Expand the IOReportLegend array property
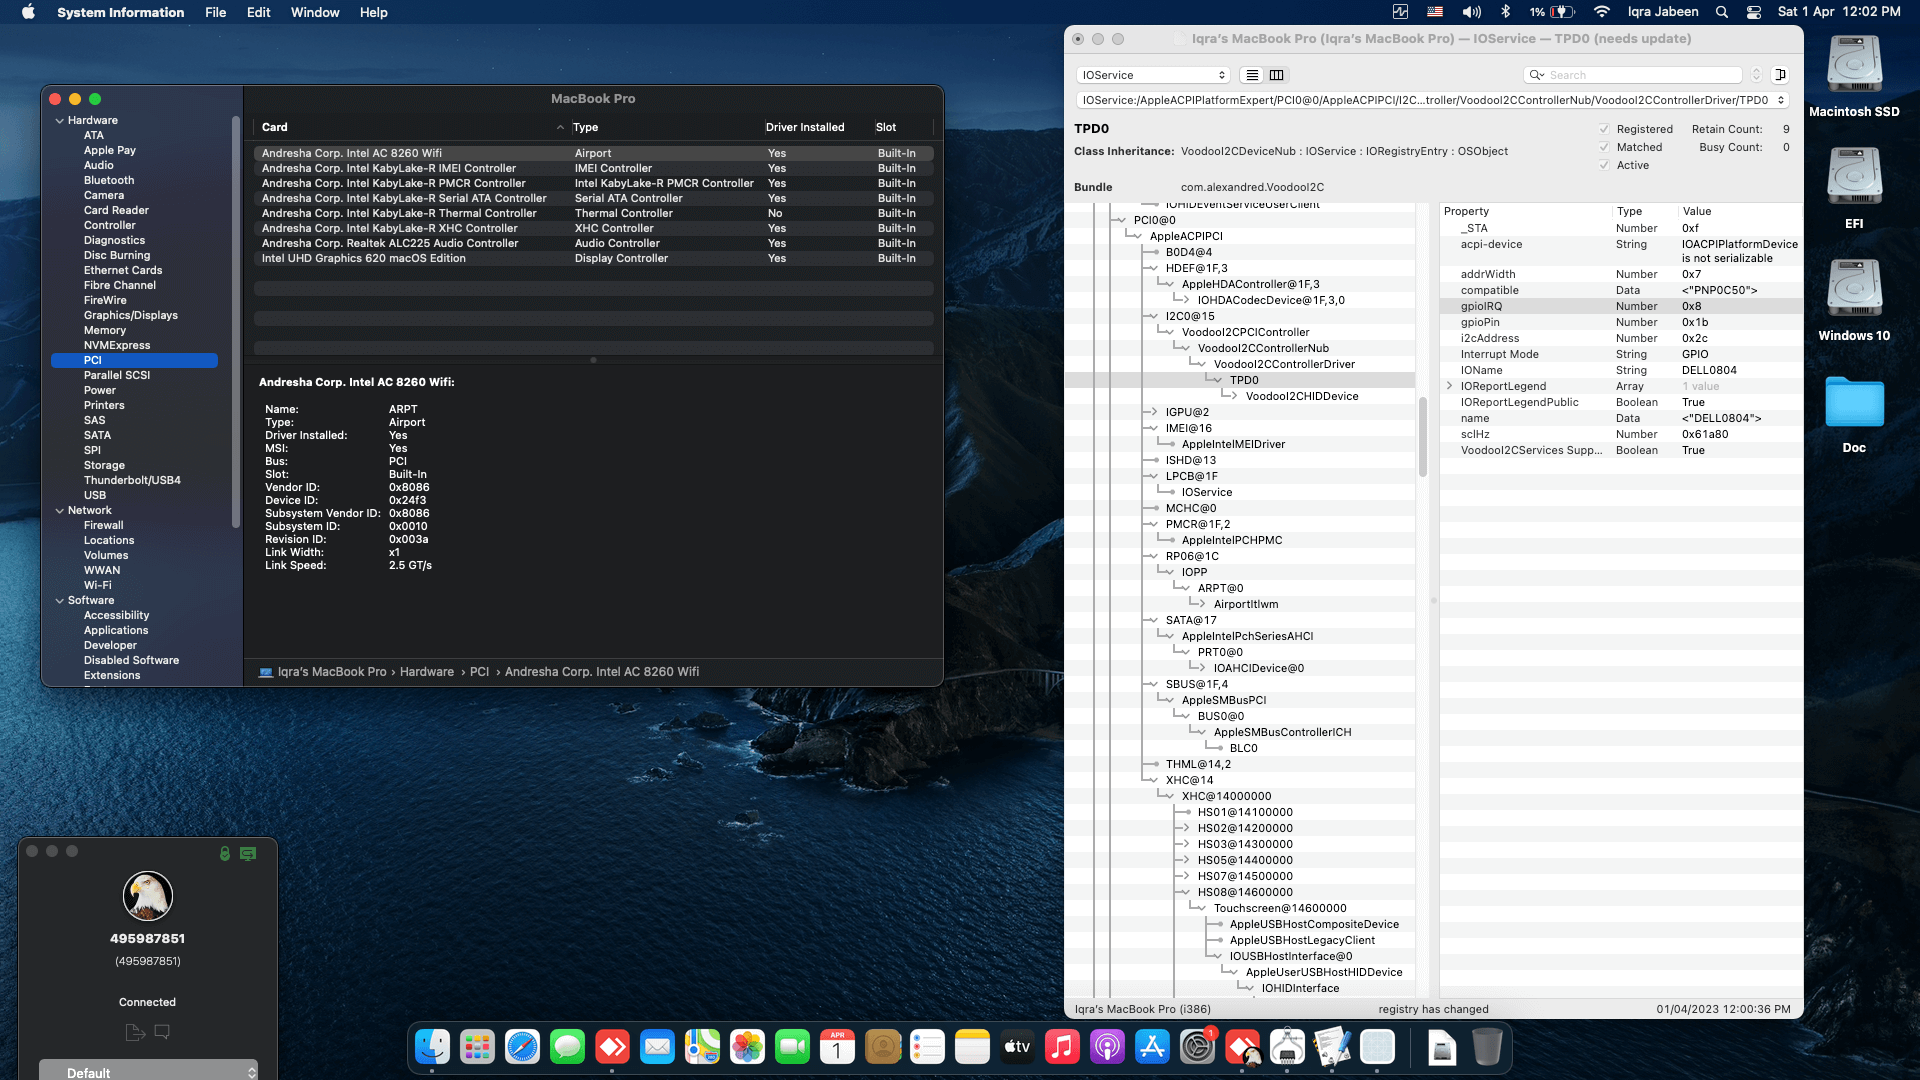Viewport: 1920px width, 1080px height. pyautogui.click(x=1449, y=386)
